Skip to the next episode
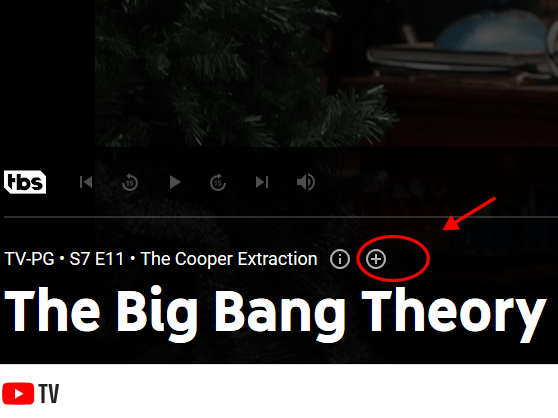Image resolution: width=558 pixels, height=418 pixels. (x=262, y=182)
